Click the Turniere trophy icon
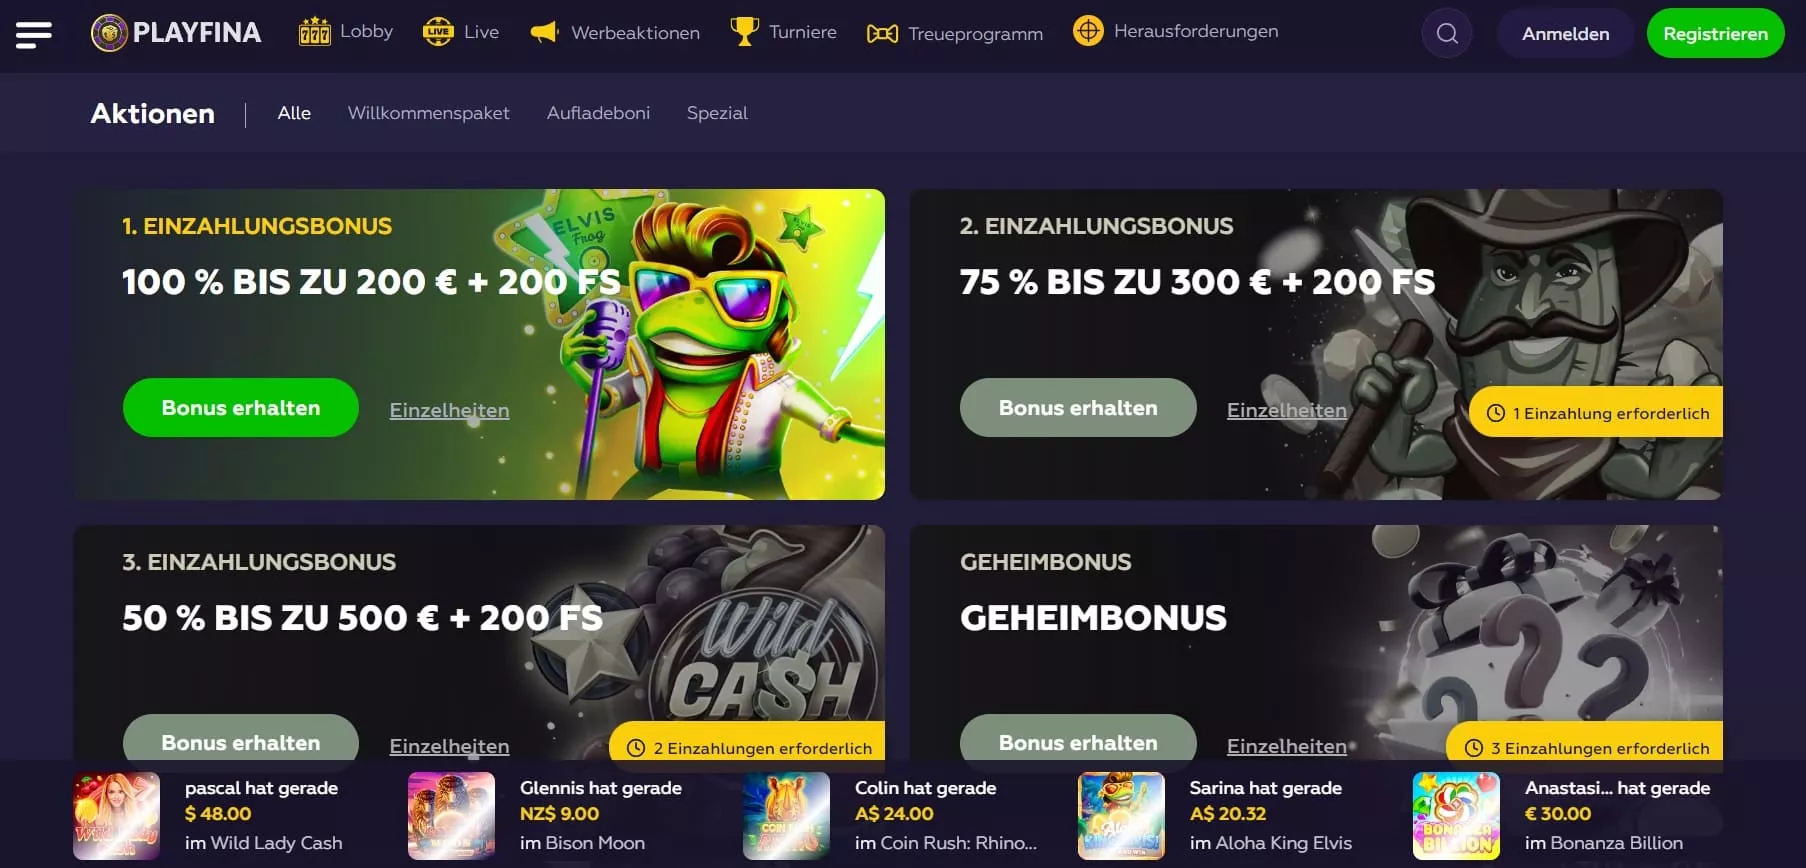The image size is (1806, 868). click(745, 31)
